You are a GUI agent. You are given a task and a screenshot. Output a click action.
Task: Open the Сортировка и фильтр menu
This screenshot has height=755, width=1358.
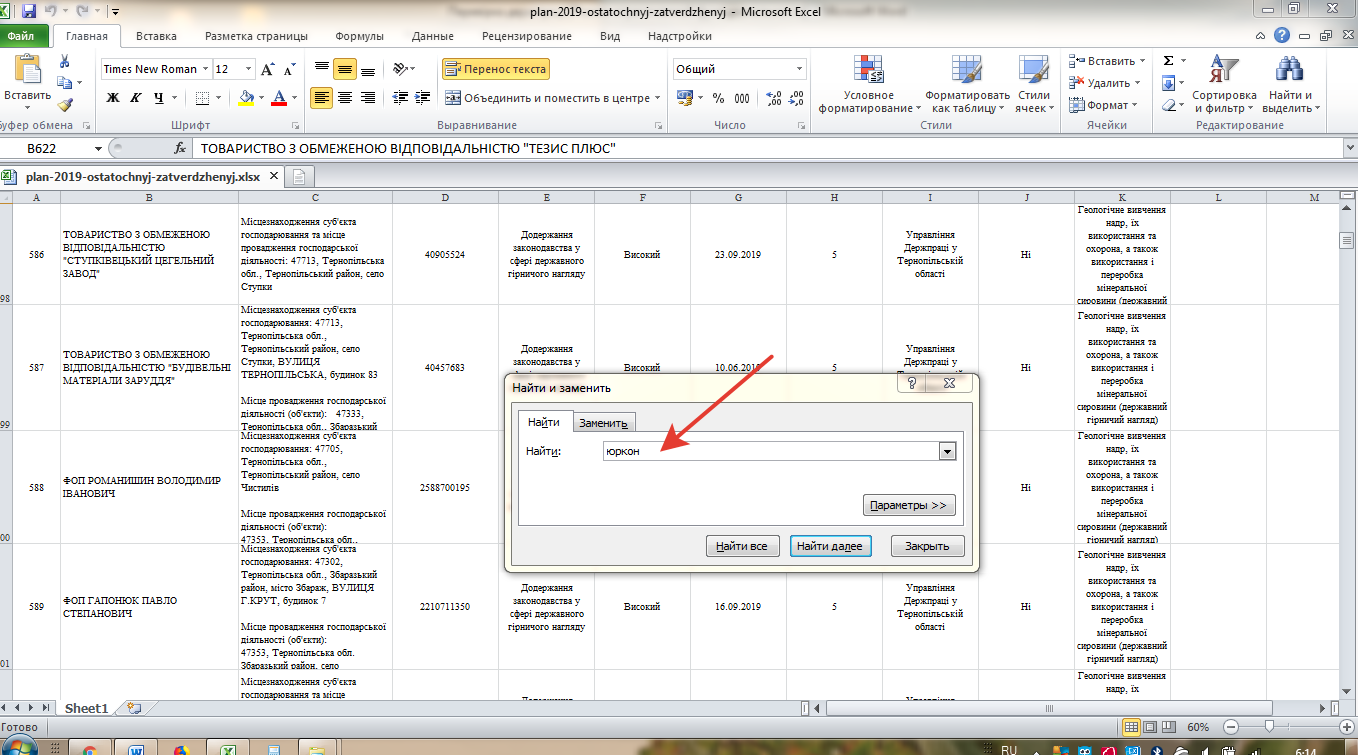click(x=1223, y=84)
